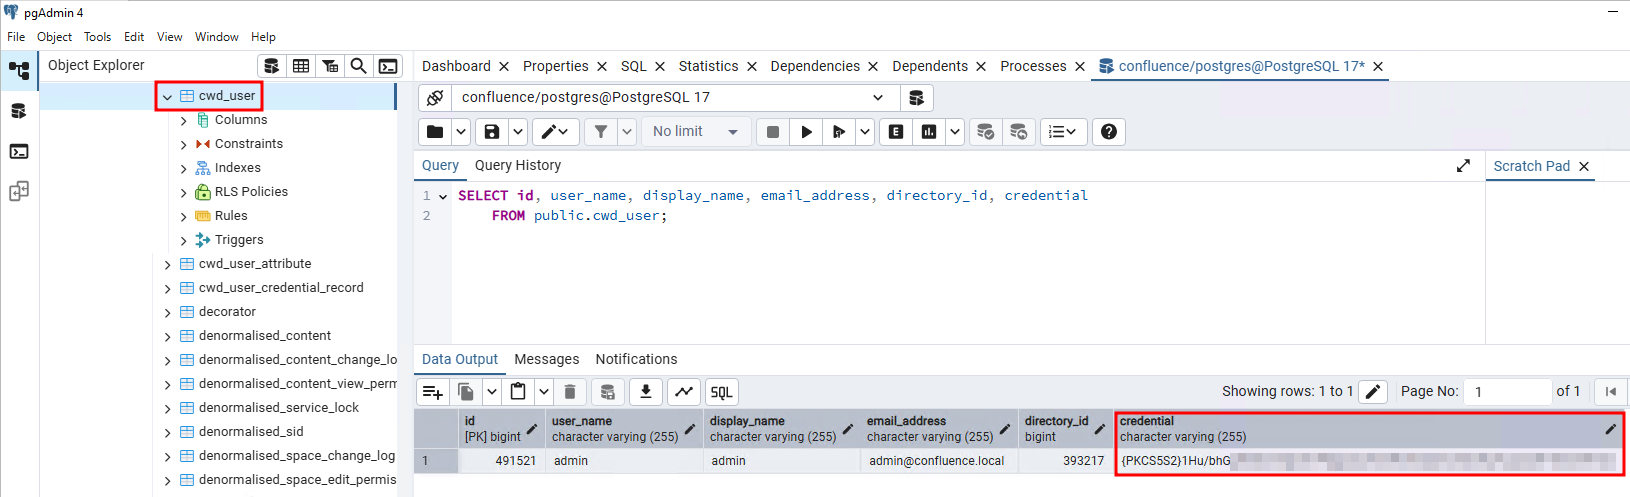Open Schema Diff icon in left sidebar
Image resolution: width=1630 pixels, height=497 pixels.
click(19, 191)
